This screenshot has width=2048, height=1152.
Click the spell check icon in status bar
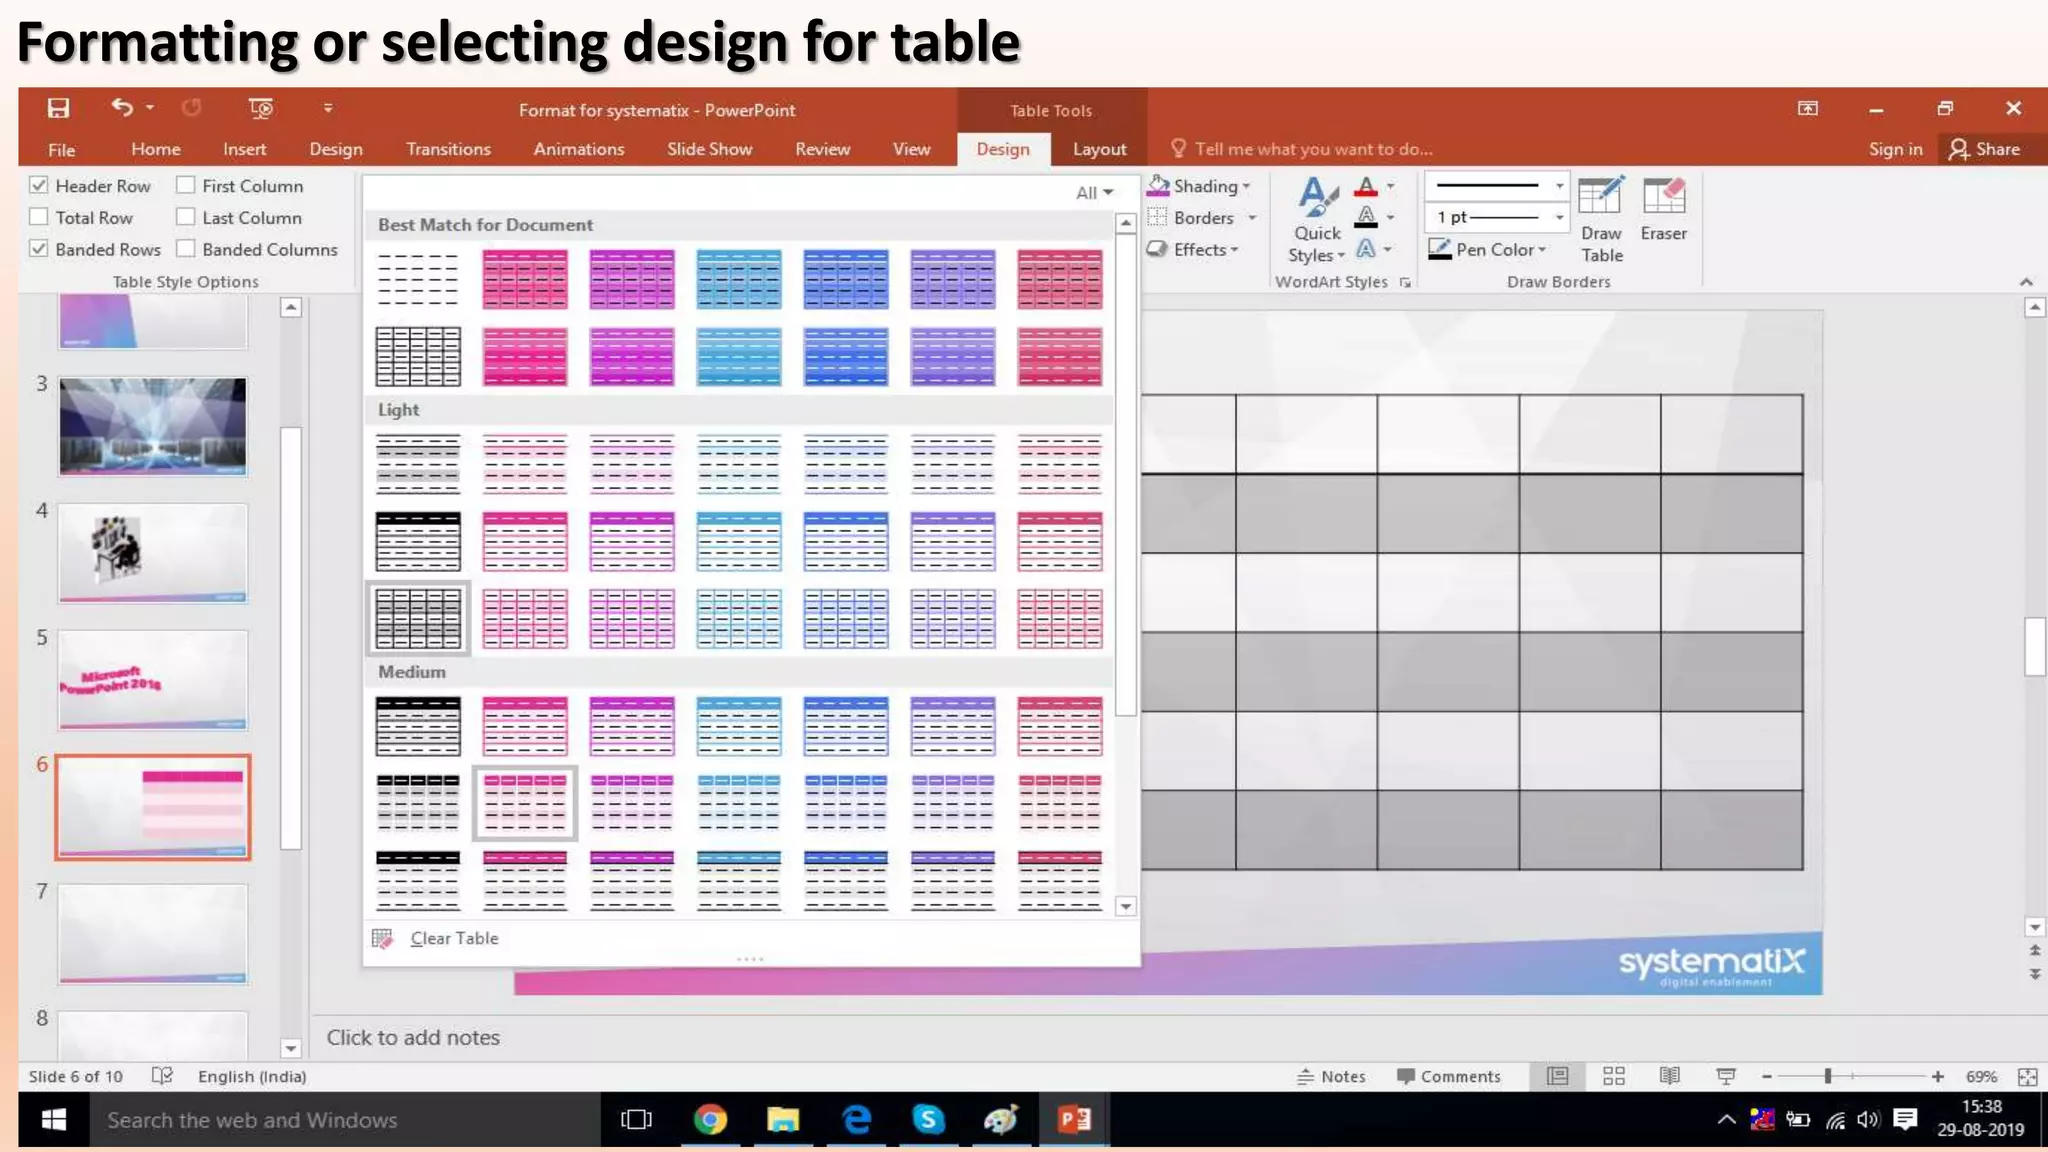click(162, 1076)
